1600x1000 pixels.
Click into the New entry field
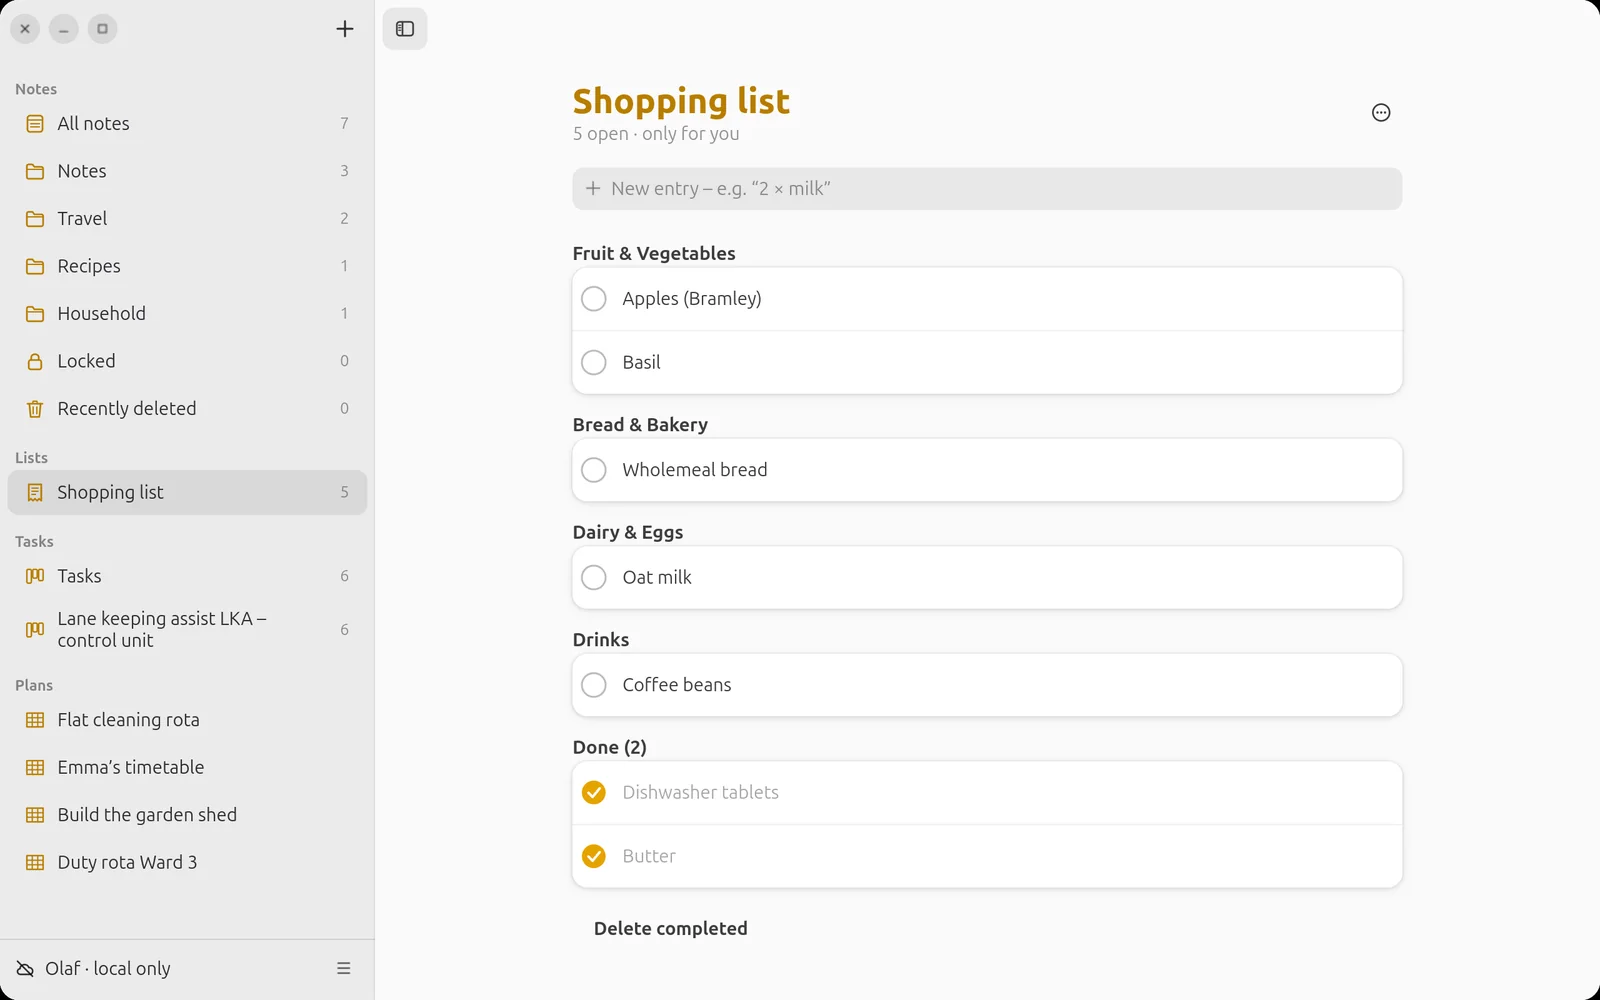click(x=987, y=189)
